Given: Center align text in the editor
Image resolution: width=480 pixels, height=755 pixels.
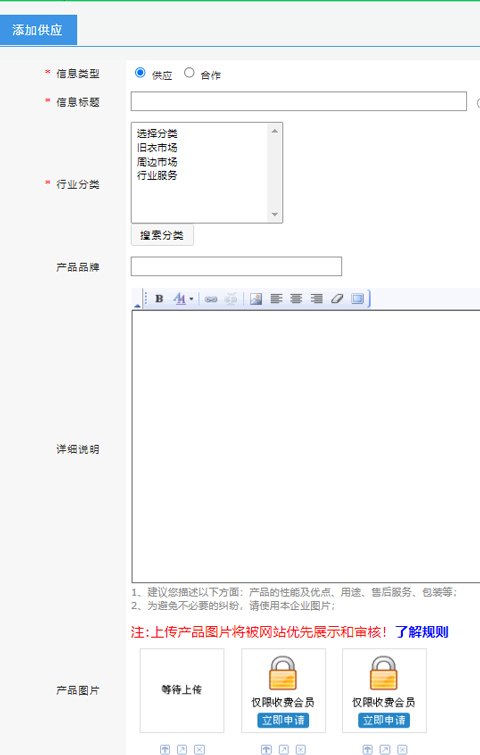Looking at the screenshot, I should [296, 299].
